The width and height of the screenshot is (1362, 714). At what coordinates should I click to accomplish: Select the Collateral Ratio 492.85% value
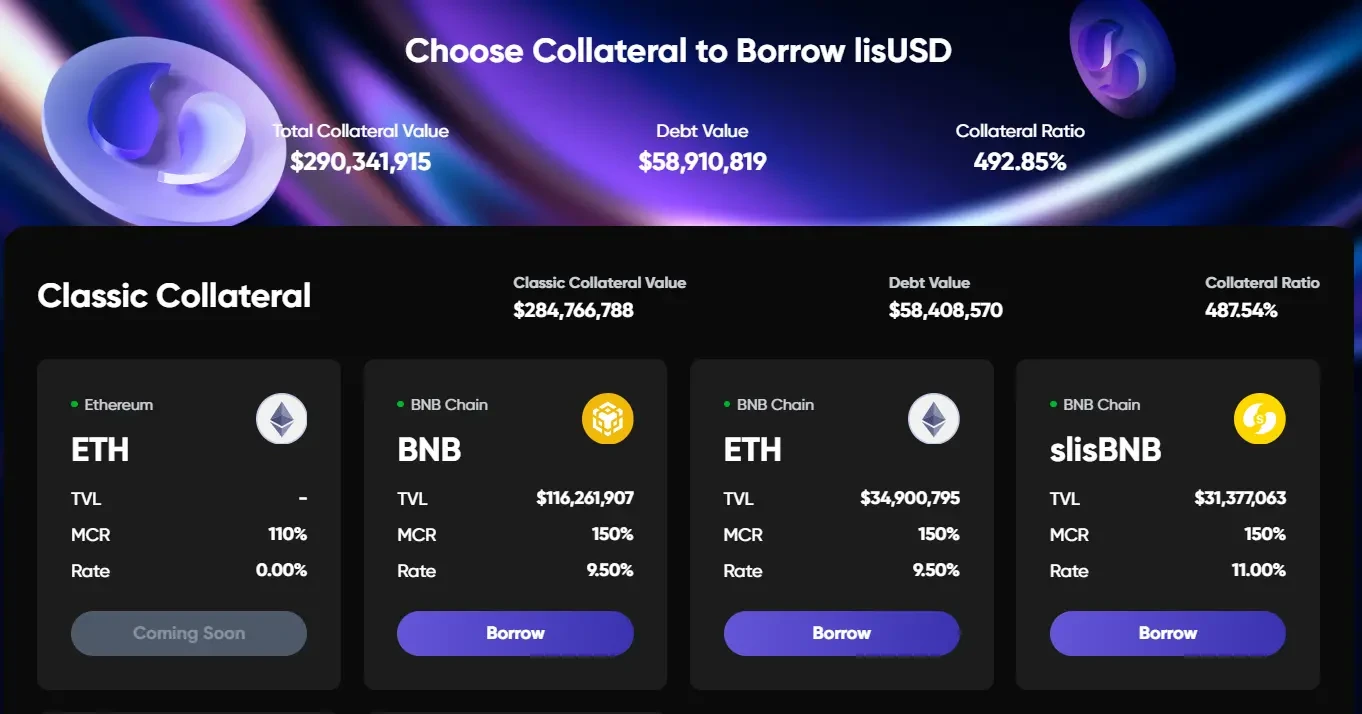(x=1019, y=160)
